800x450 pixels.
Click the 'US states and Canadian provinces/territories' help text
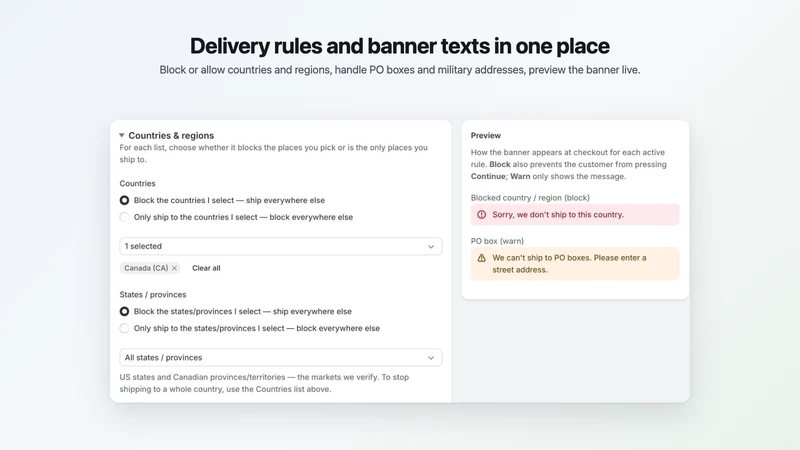264,383
